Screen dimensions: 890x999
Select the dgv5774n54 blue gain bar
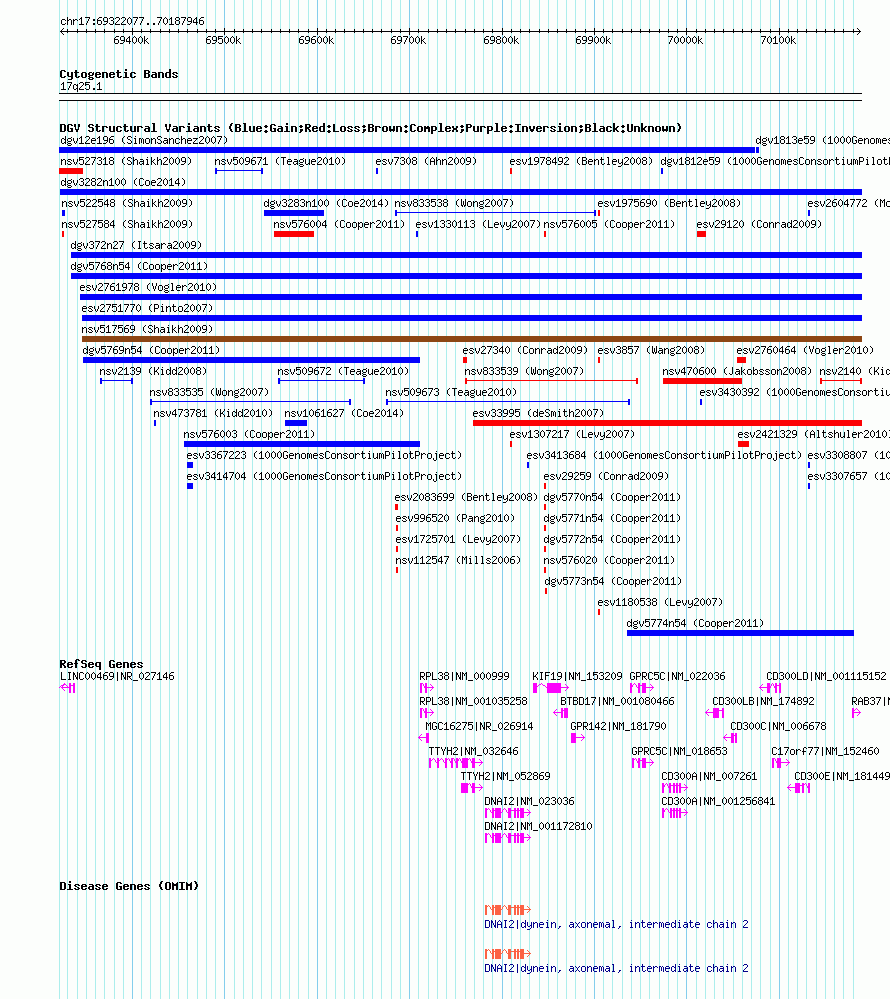pyautogui.click(x=740, y=633)
